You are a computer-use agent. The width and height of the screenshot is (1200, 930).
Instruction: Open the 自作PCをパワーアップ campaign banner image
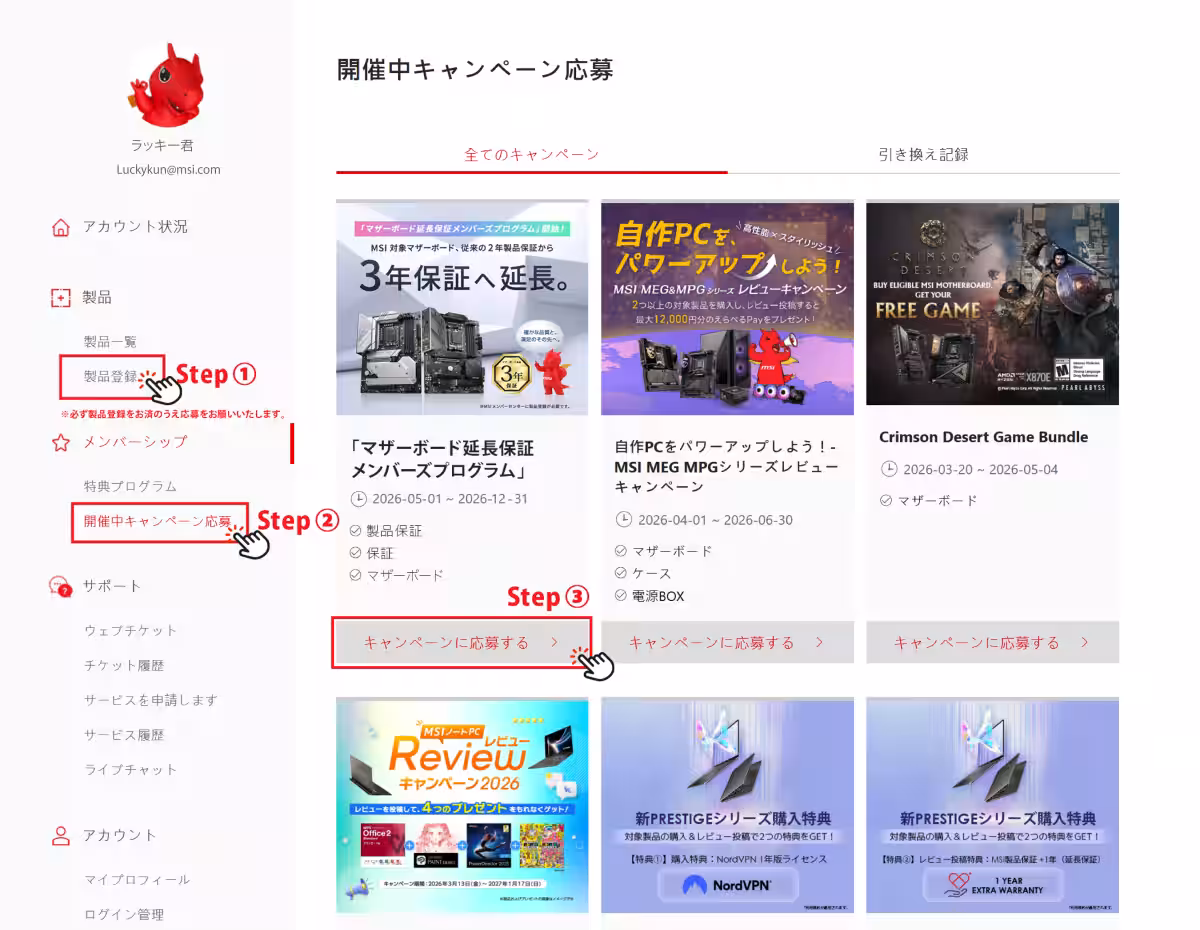click(727, 308)
